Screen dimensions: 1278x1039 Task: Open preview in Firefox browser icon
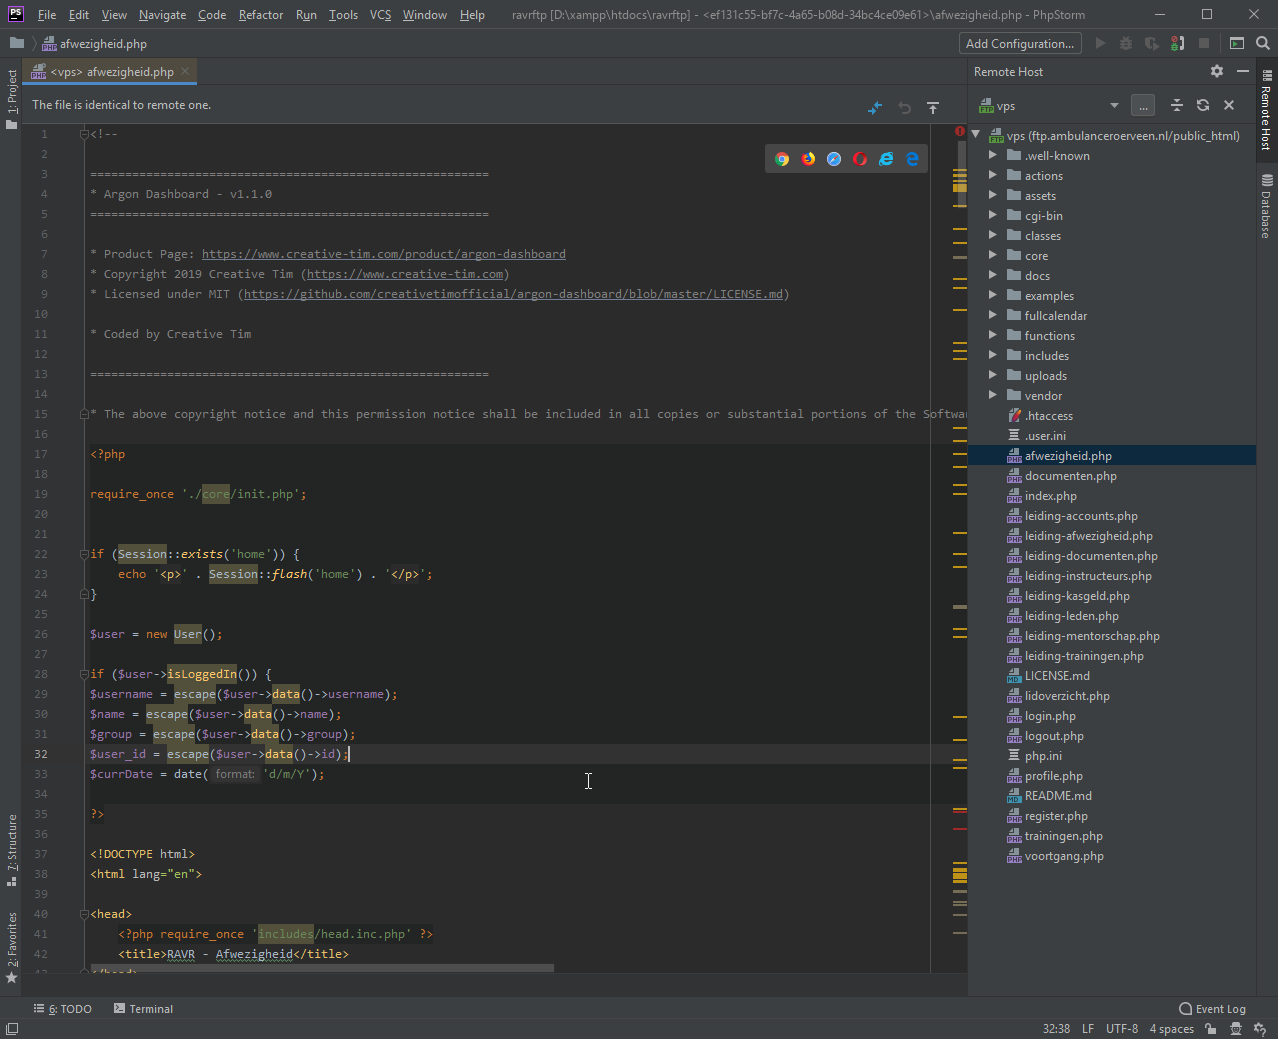pos(808,159)
